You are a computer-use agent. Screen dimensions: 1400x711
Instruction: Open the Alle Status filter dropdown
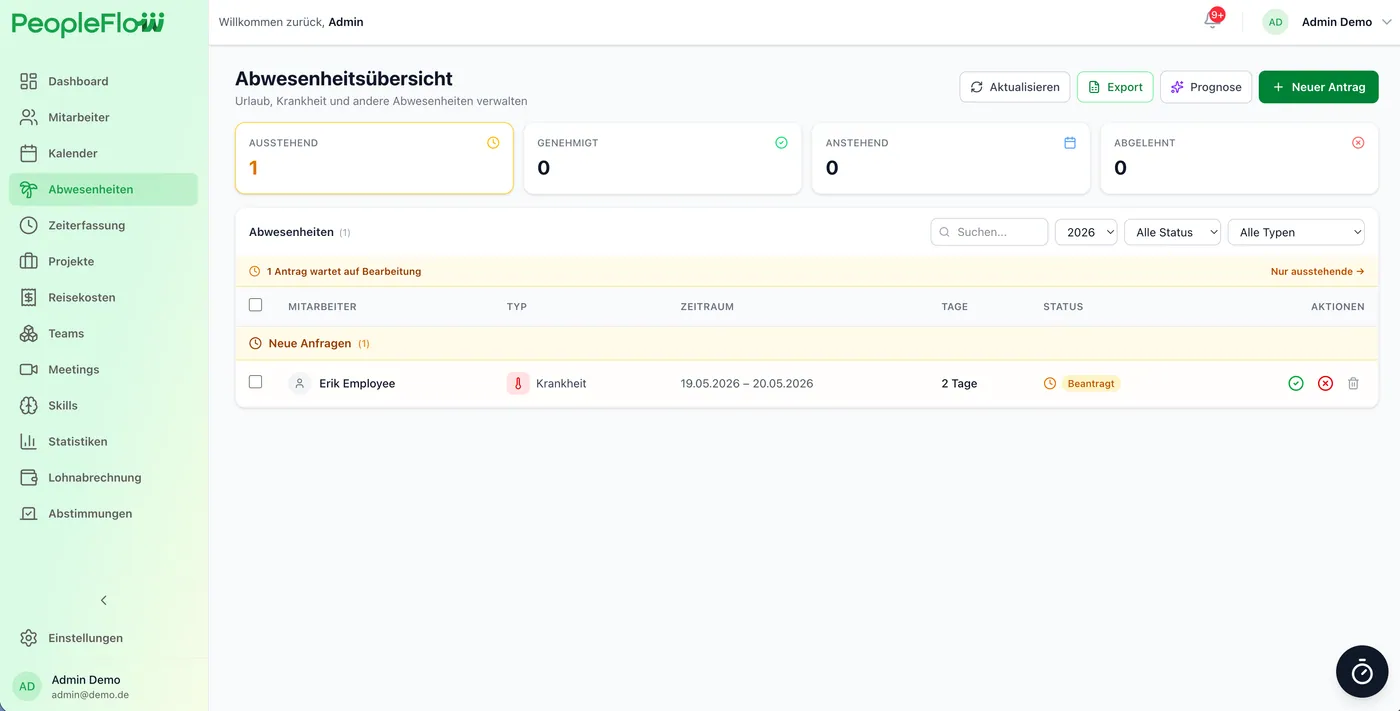pos(1173,232)
